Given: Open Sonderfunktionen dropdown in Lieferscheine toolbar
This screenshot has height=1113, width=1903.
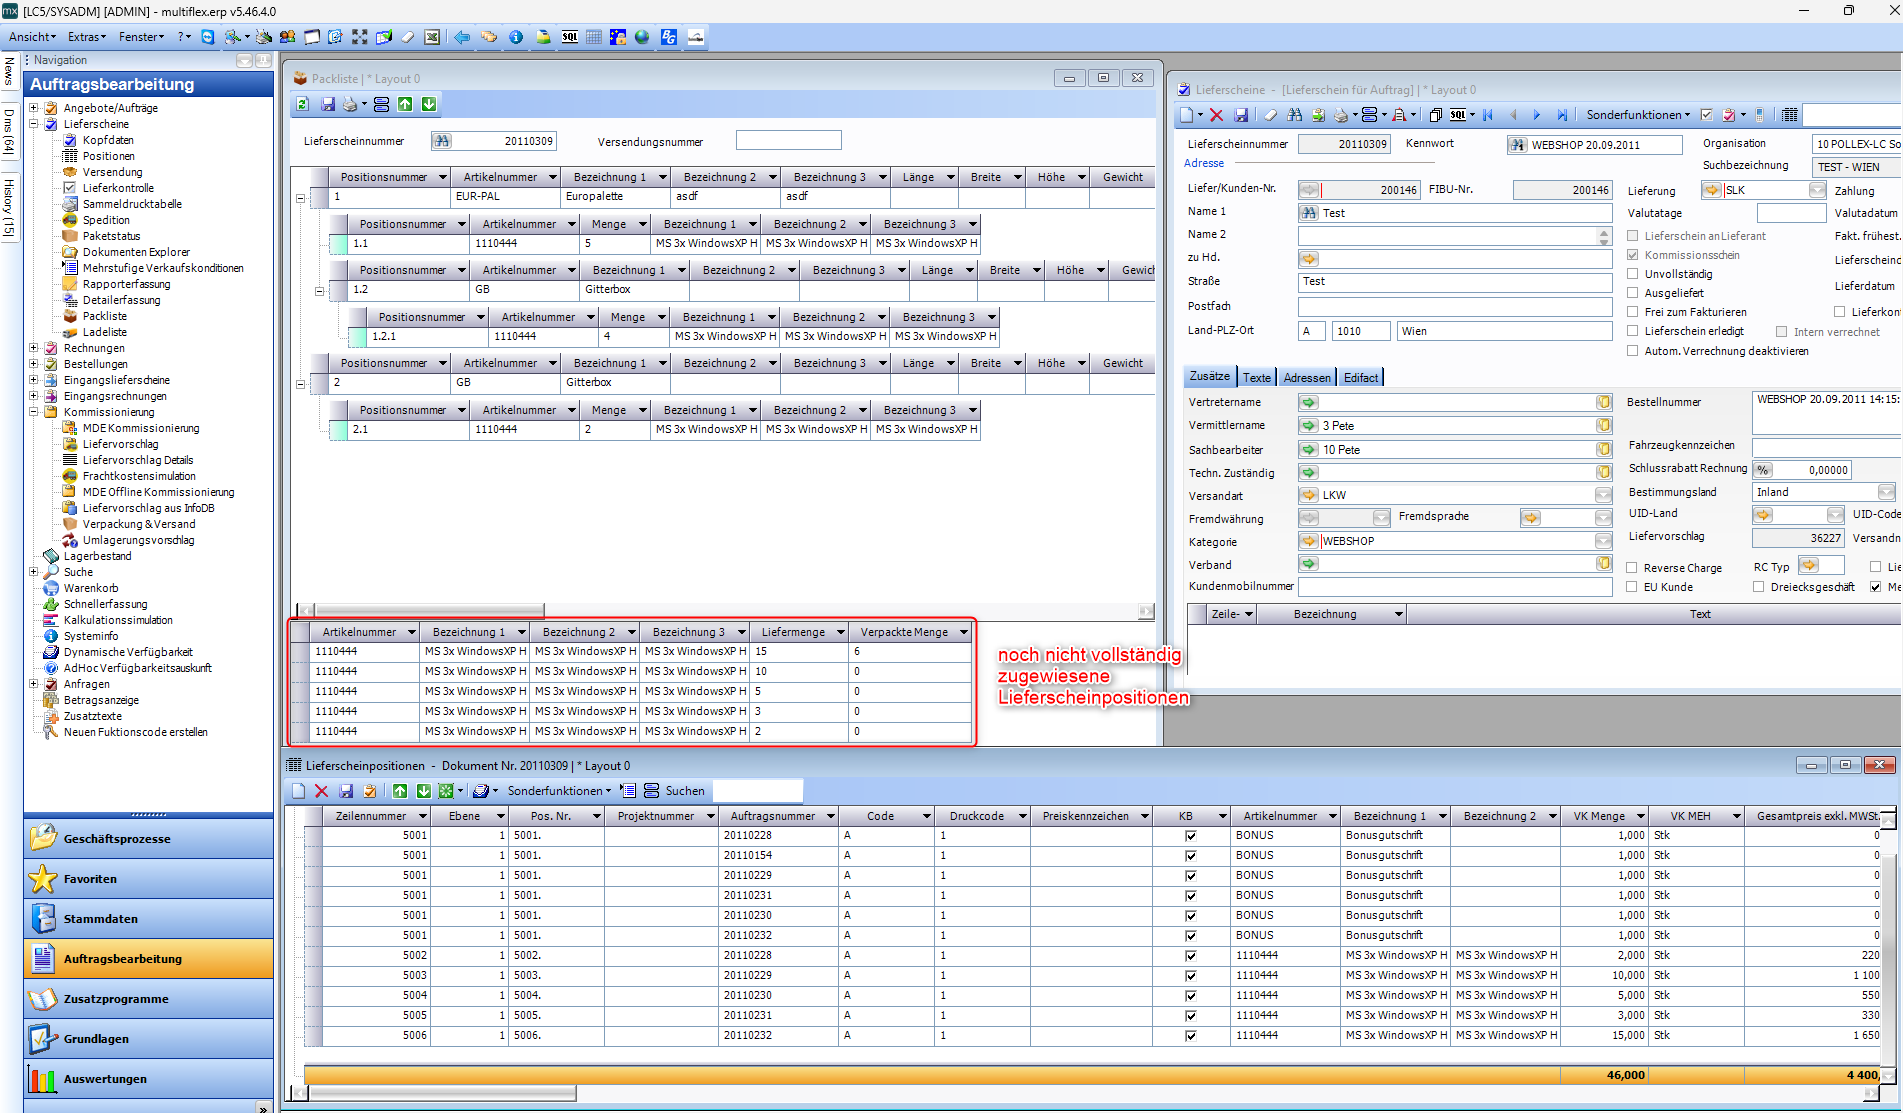Looking at the screenshot, I should (x=1638, y=115).
